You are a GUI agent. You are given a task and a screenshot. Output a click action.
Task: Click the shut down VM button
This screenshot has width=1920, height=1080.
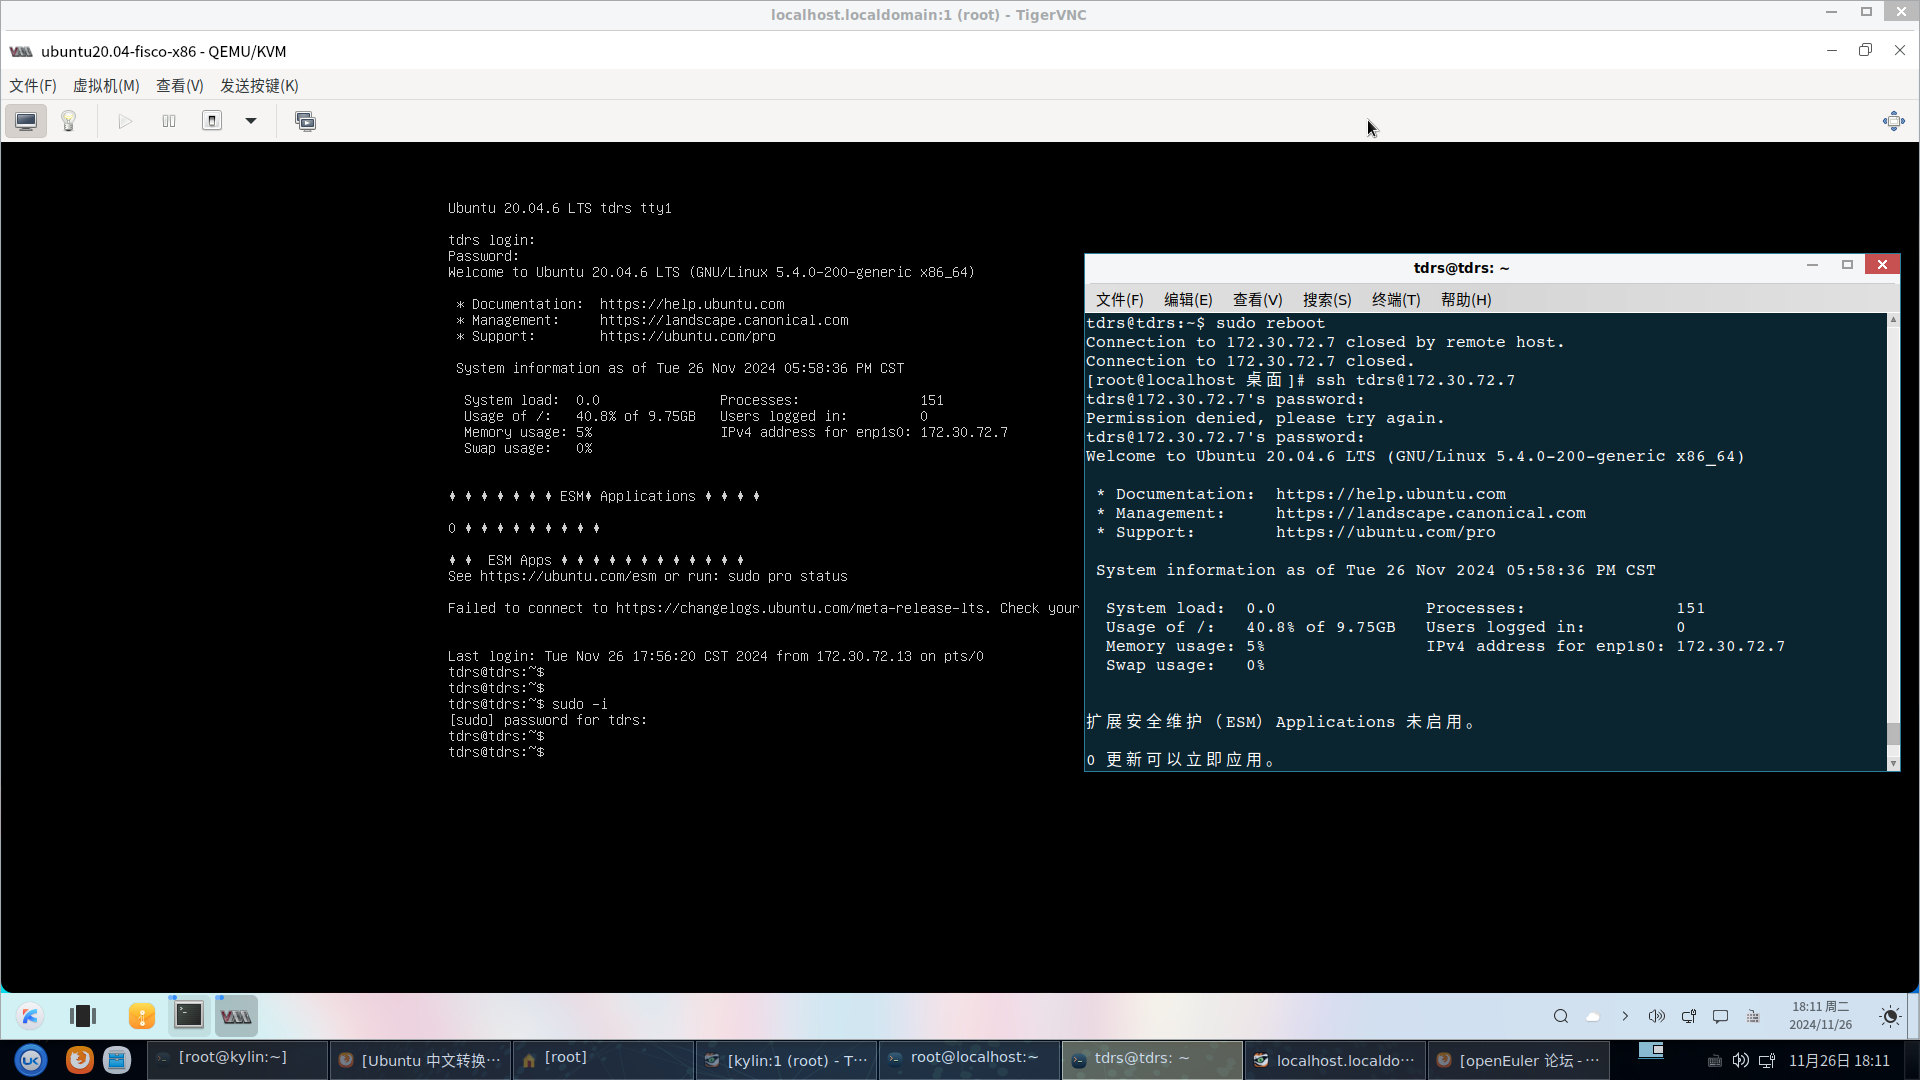click(212, 121)
